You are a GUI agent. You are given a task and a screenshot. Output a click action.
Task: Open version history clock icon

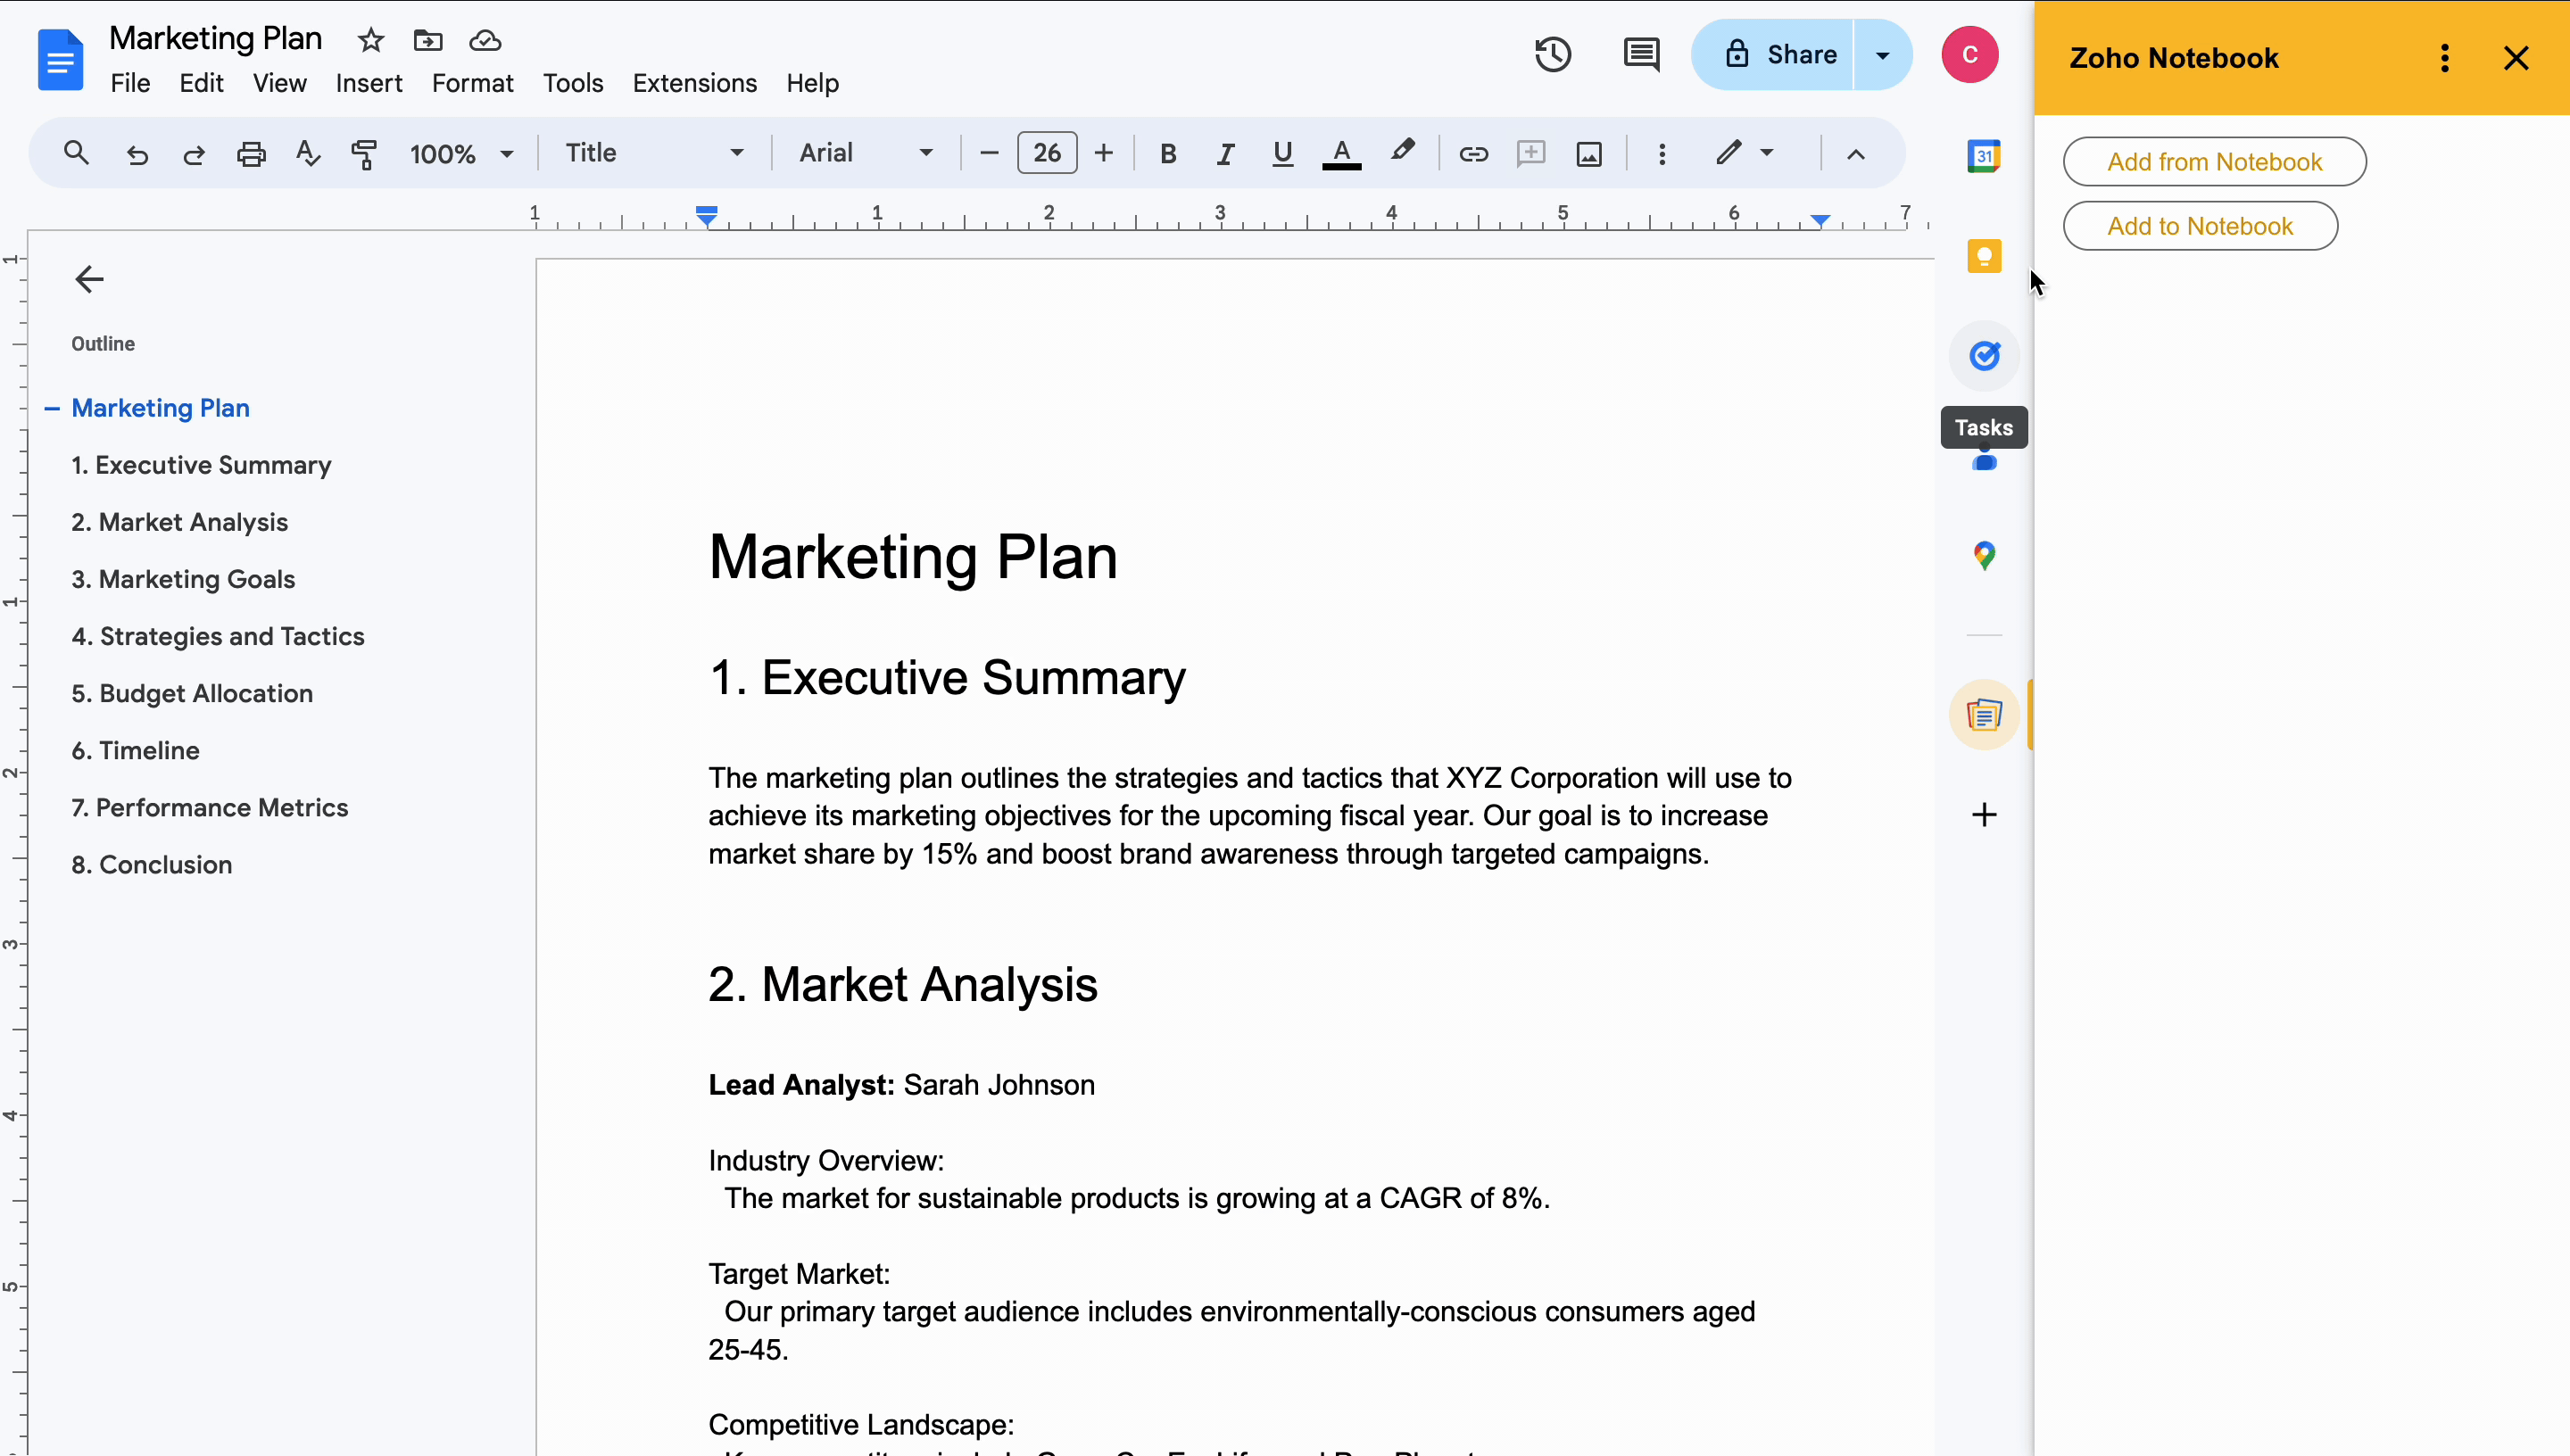[x=1552, y=55]
